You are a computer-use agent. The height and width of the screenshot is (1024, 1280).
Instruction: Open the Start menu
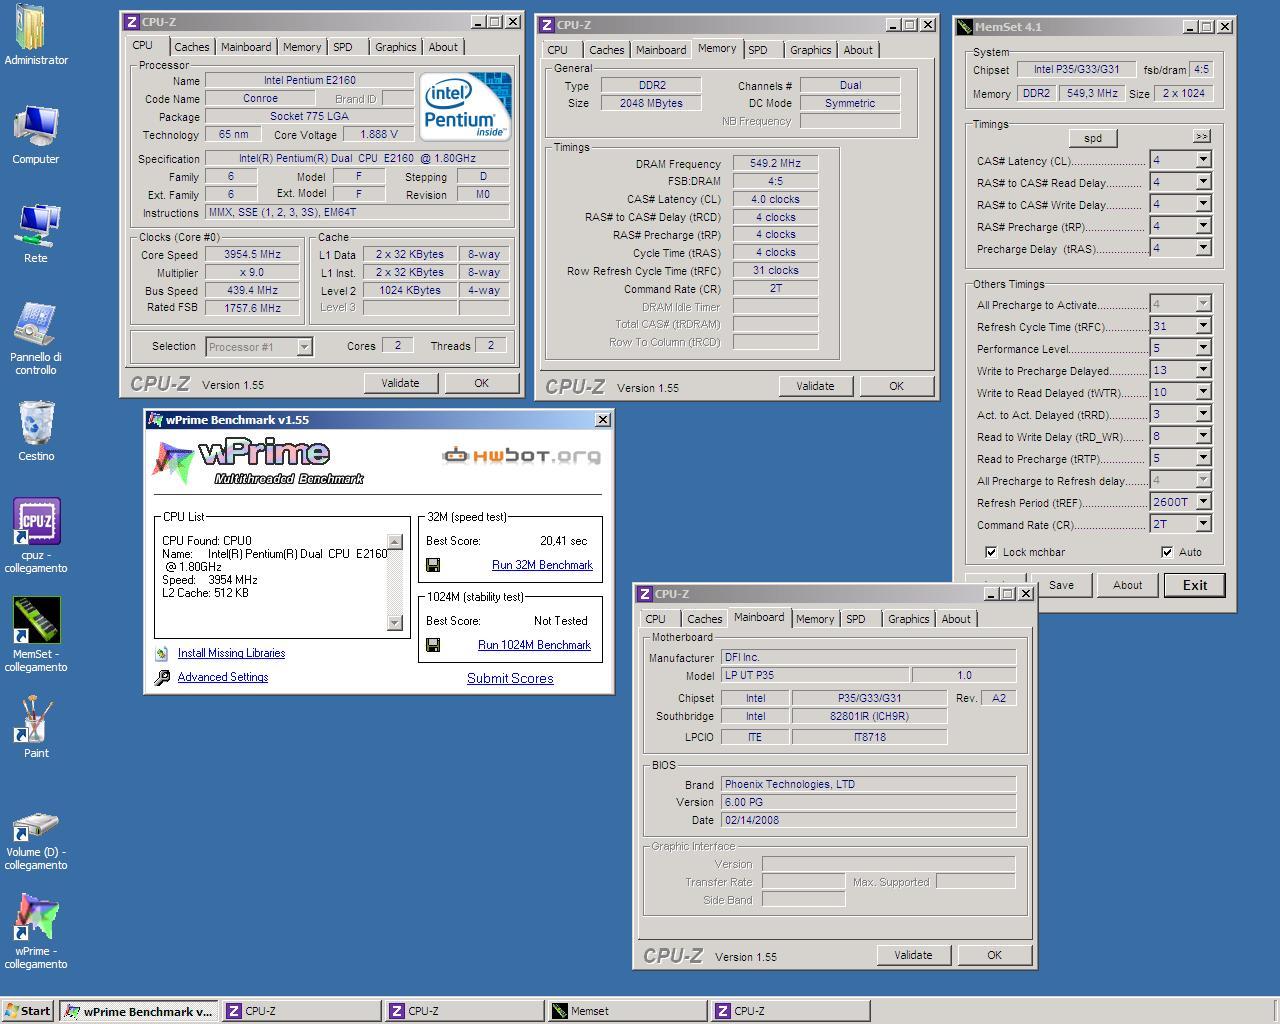[x=27, y=1011]
